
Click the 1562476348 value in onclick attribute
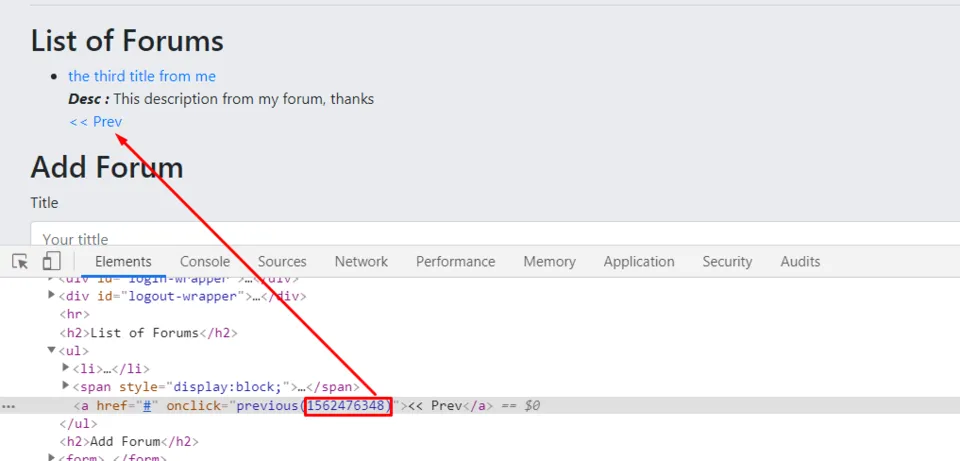(348, 405)
